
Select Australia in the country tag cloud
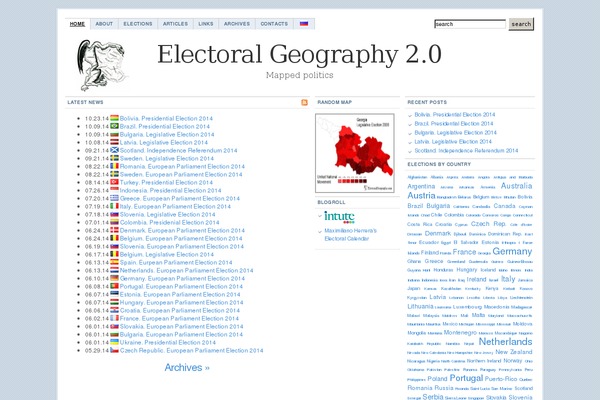(x=516, y=186)
